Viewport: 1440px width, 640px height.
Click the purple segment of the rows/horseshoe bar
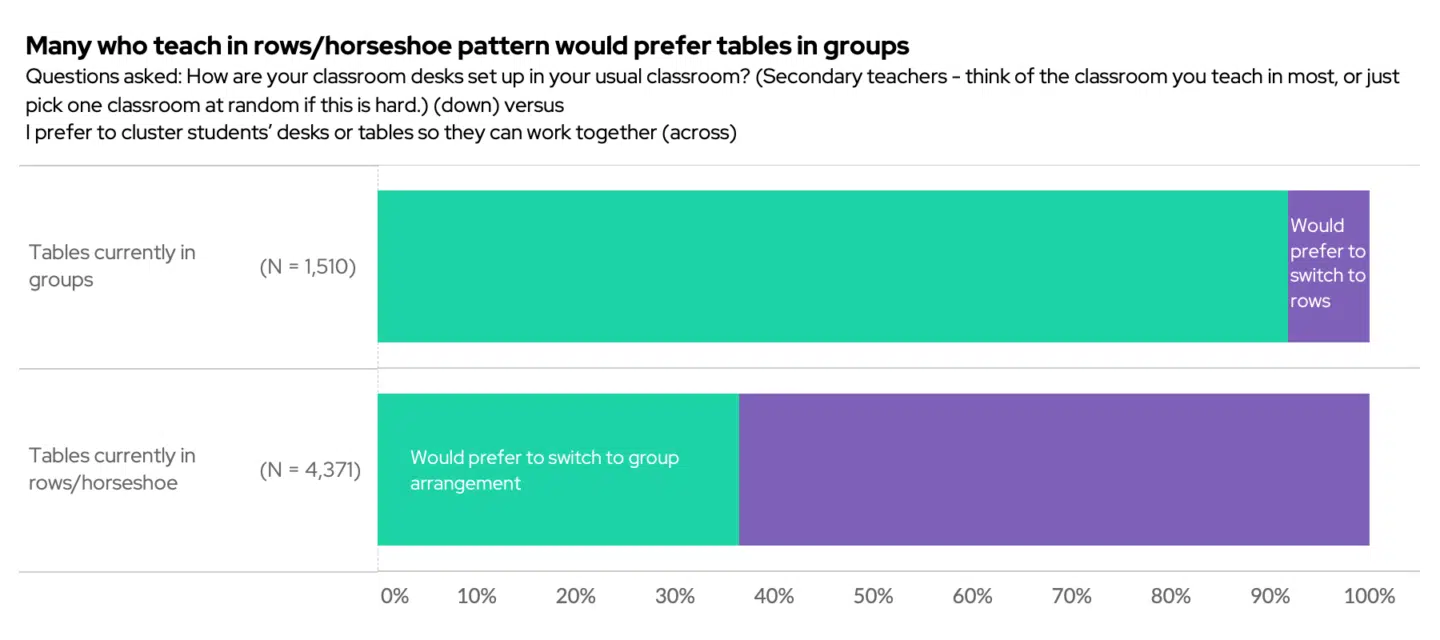click(1053, 470)
